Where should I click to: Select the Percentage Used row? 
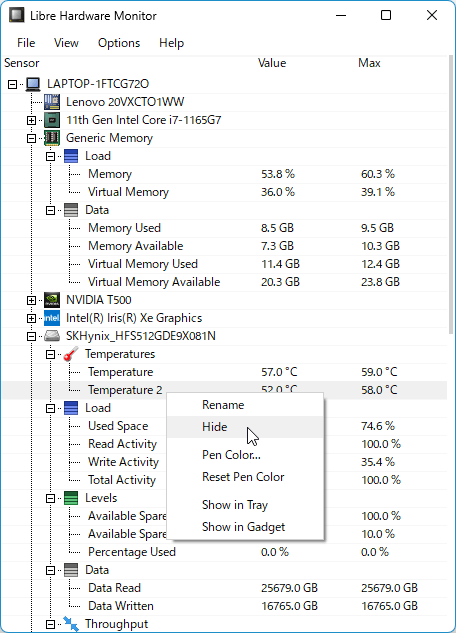click(x=224, y=552)
